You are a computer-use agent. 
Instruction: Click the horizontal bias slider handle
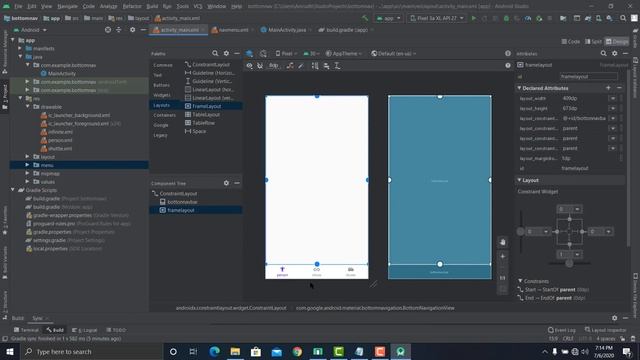[x=569, y=264]
